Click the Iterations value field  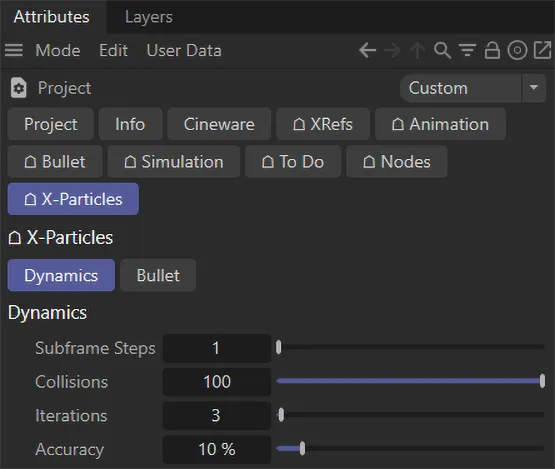coord(217,415)
